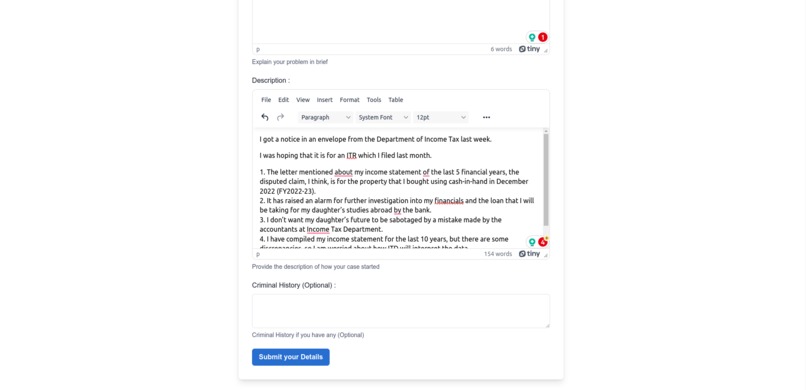Click the red Grammarly badge in Description editor
The width and height of the screenshot is (806, 390).
tap(543, 242)
